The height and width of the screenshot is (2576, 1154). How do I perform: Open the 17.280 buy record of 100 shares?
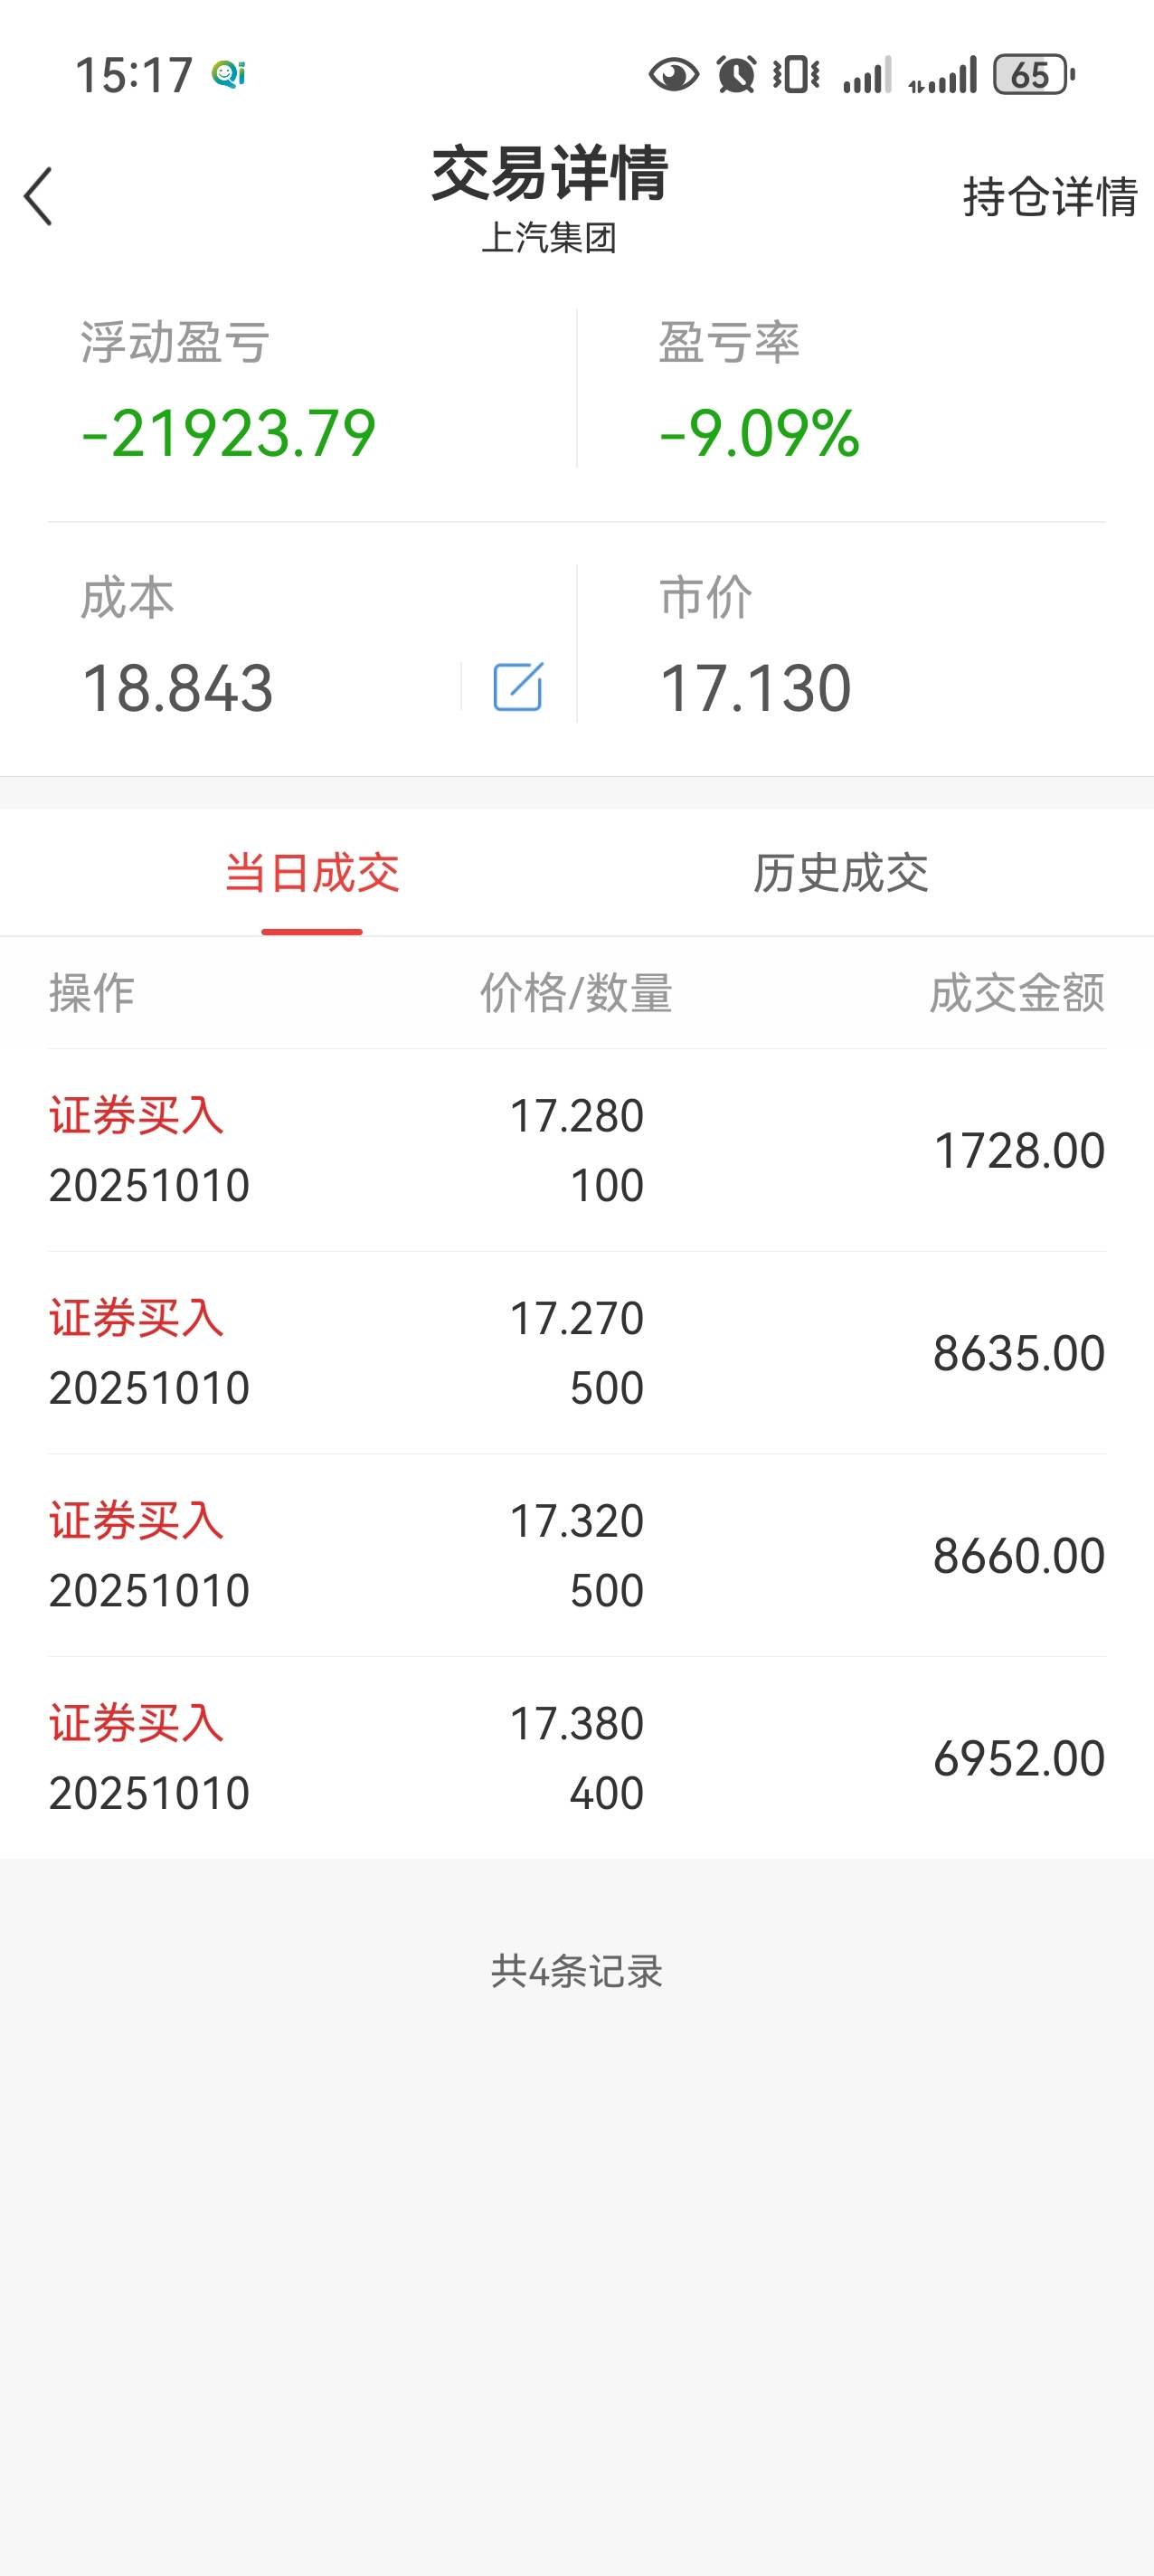(577, 1150)
